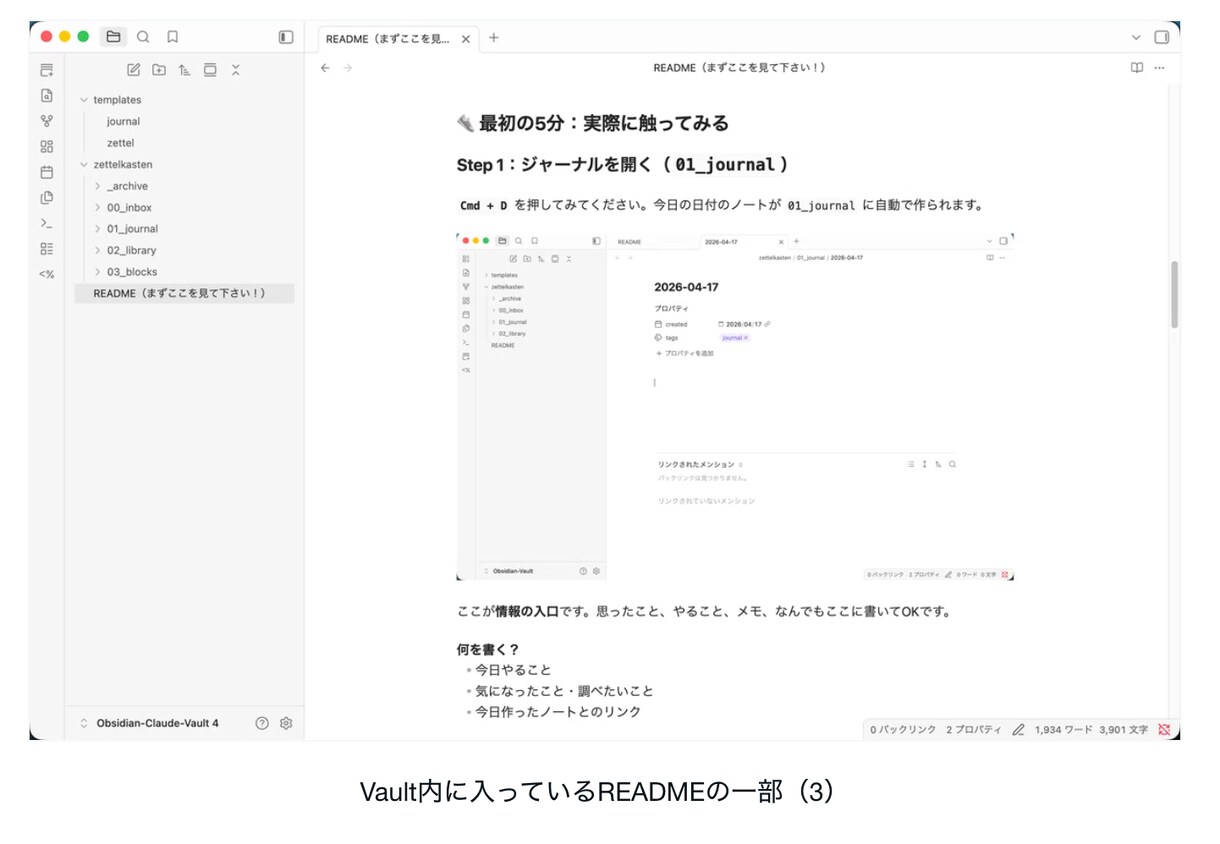Viewport: 1220px width, 844px height.
Task: Click the 1,934 ワード word count
Action: pyautogui.click(x=1063, y=730)
